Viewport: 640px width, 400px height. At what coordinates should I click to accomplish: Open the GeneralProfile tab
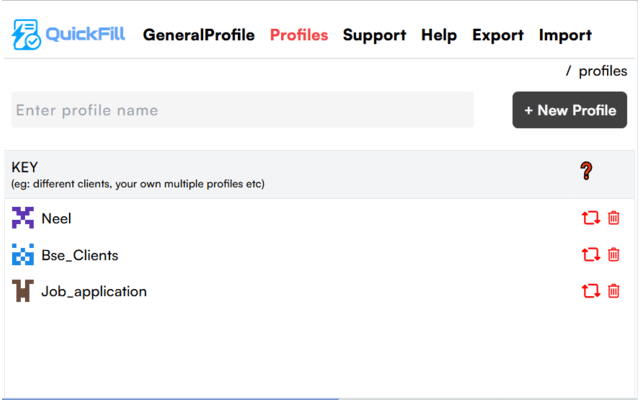click(199, 35)
